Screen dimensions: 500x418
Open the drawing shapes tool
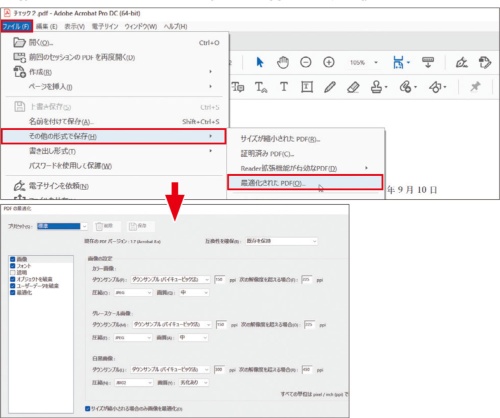click(435, 87)
